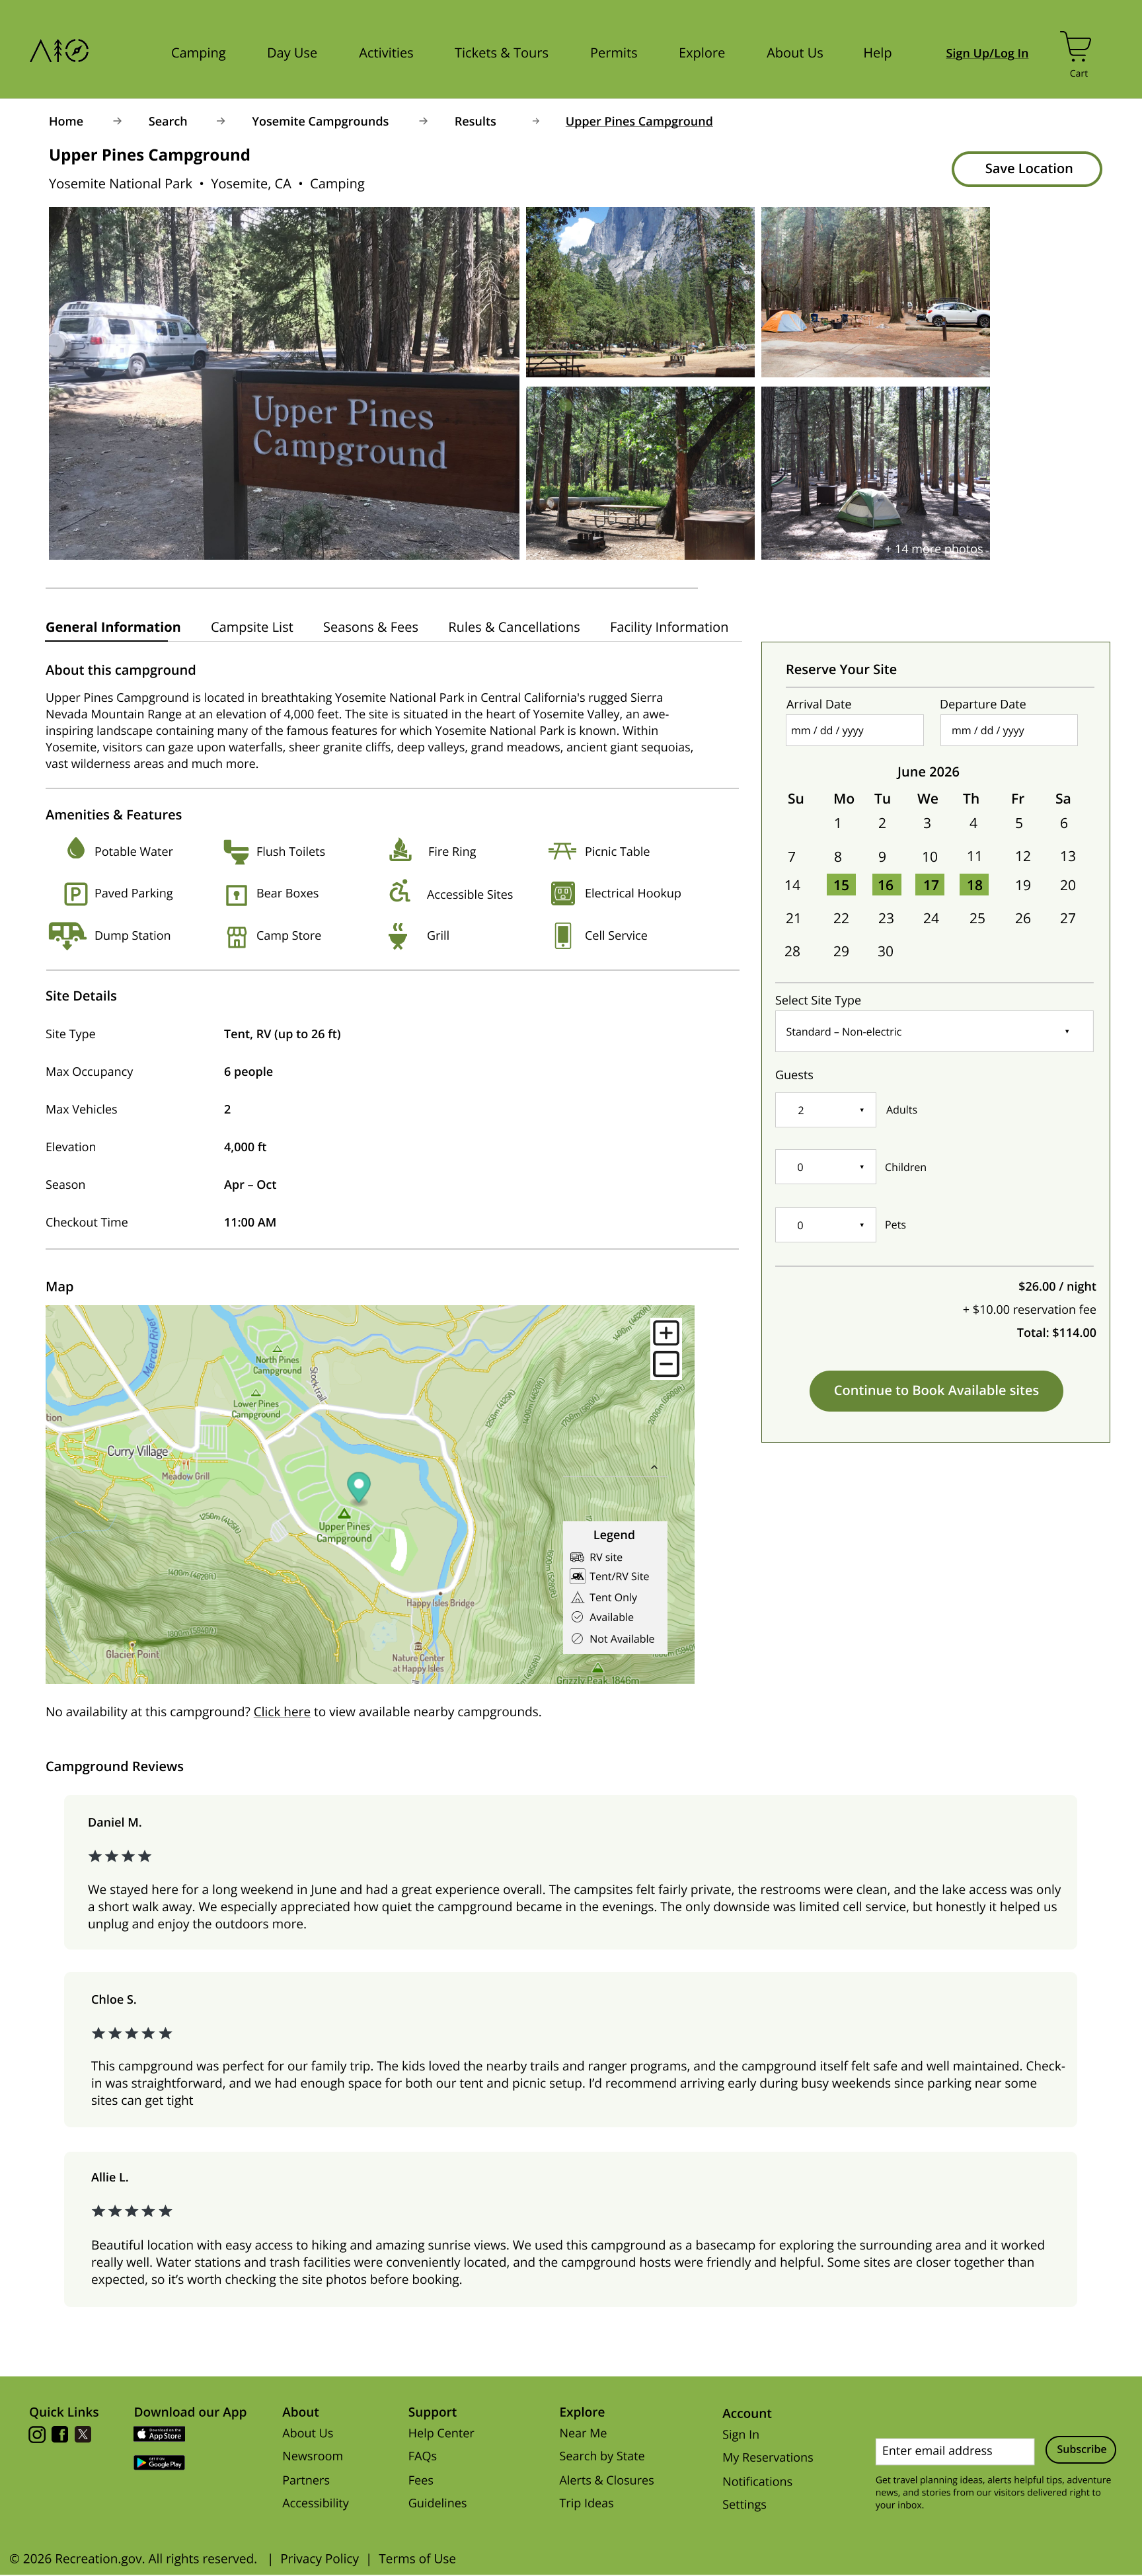Image resolution: width=1142 pixels, height=2576 pixels.
Task: Collapse the map legend chevron
Action: tap(654, 1468)
